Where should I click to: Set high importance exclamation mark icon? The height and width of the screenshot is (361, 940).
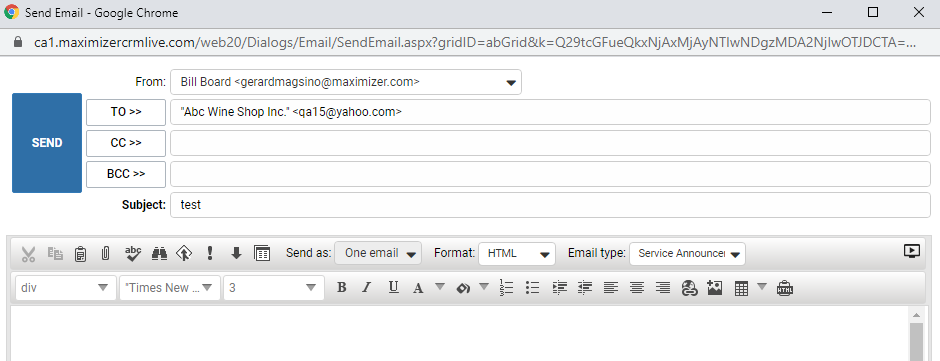[210, 253]
